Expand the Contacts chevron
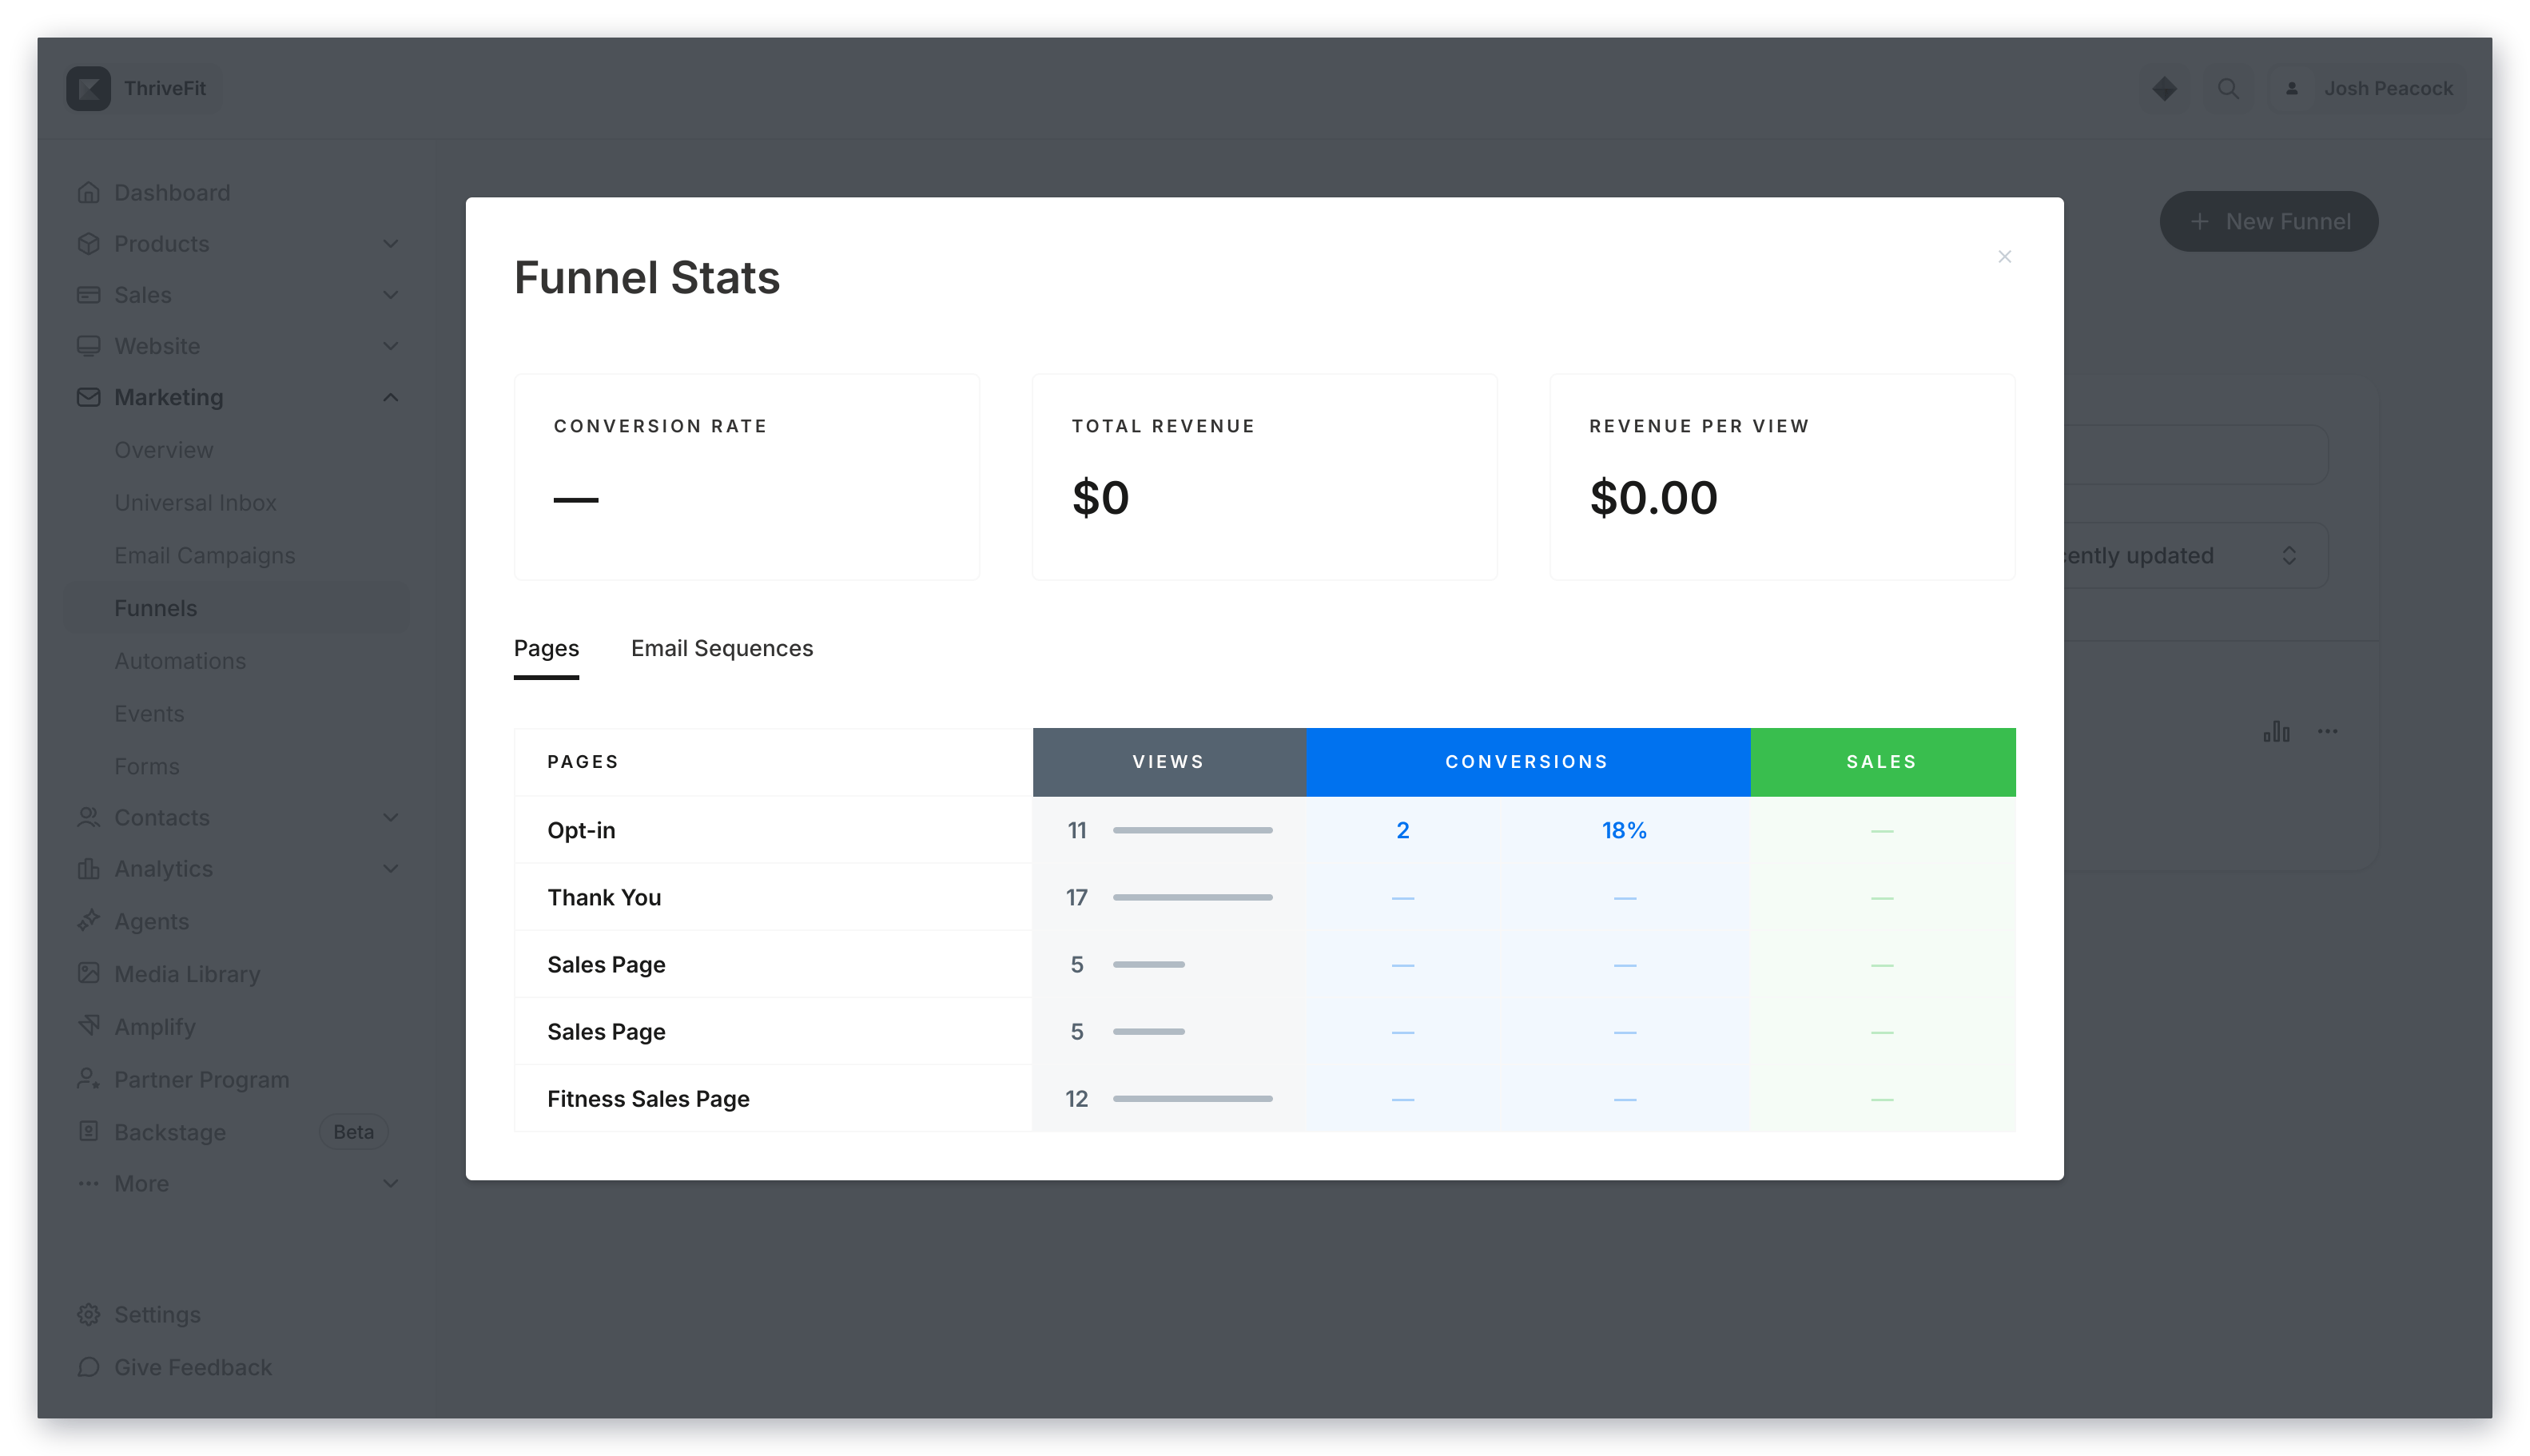 tap(390, 817)
